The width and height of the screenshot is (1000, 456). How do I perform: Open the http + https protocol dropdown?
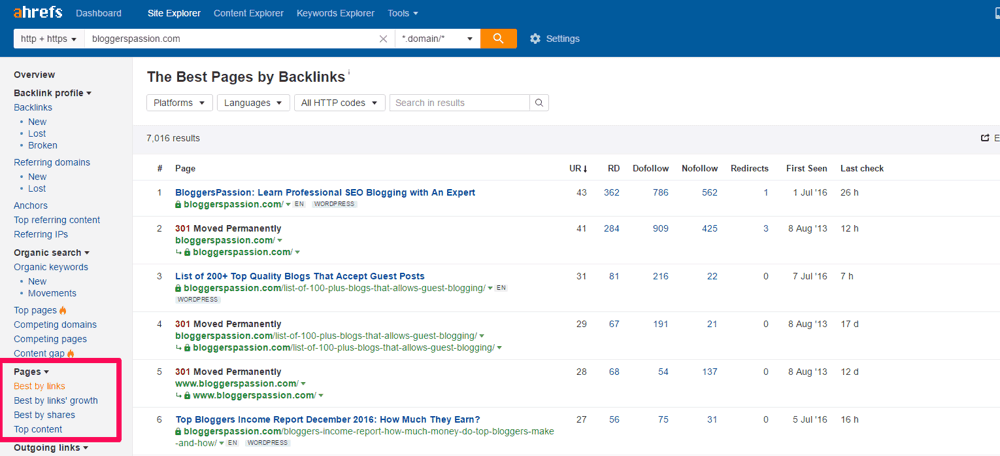point(48,39)
